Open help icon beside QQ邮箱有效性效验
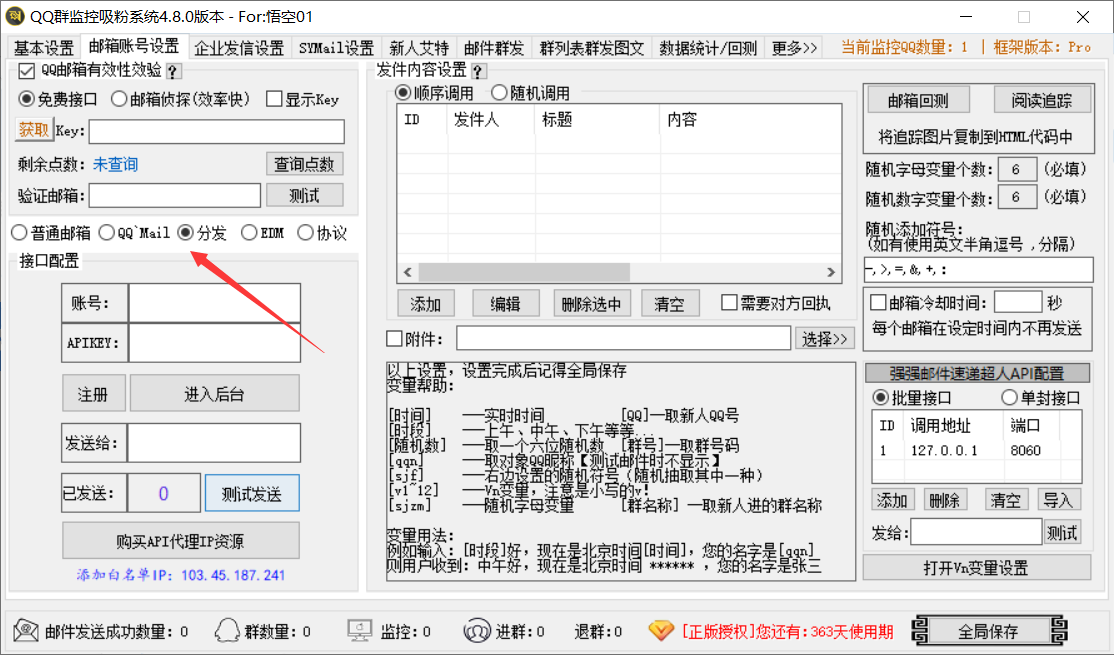Image resolution: width=1114 pixels, height=655 pixels. [x=173, y=71]
